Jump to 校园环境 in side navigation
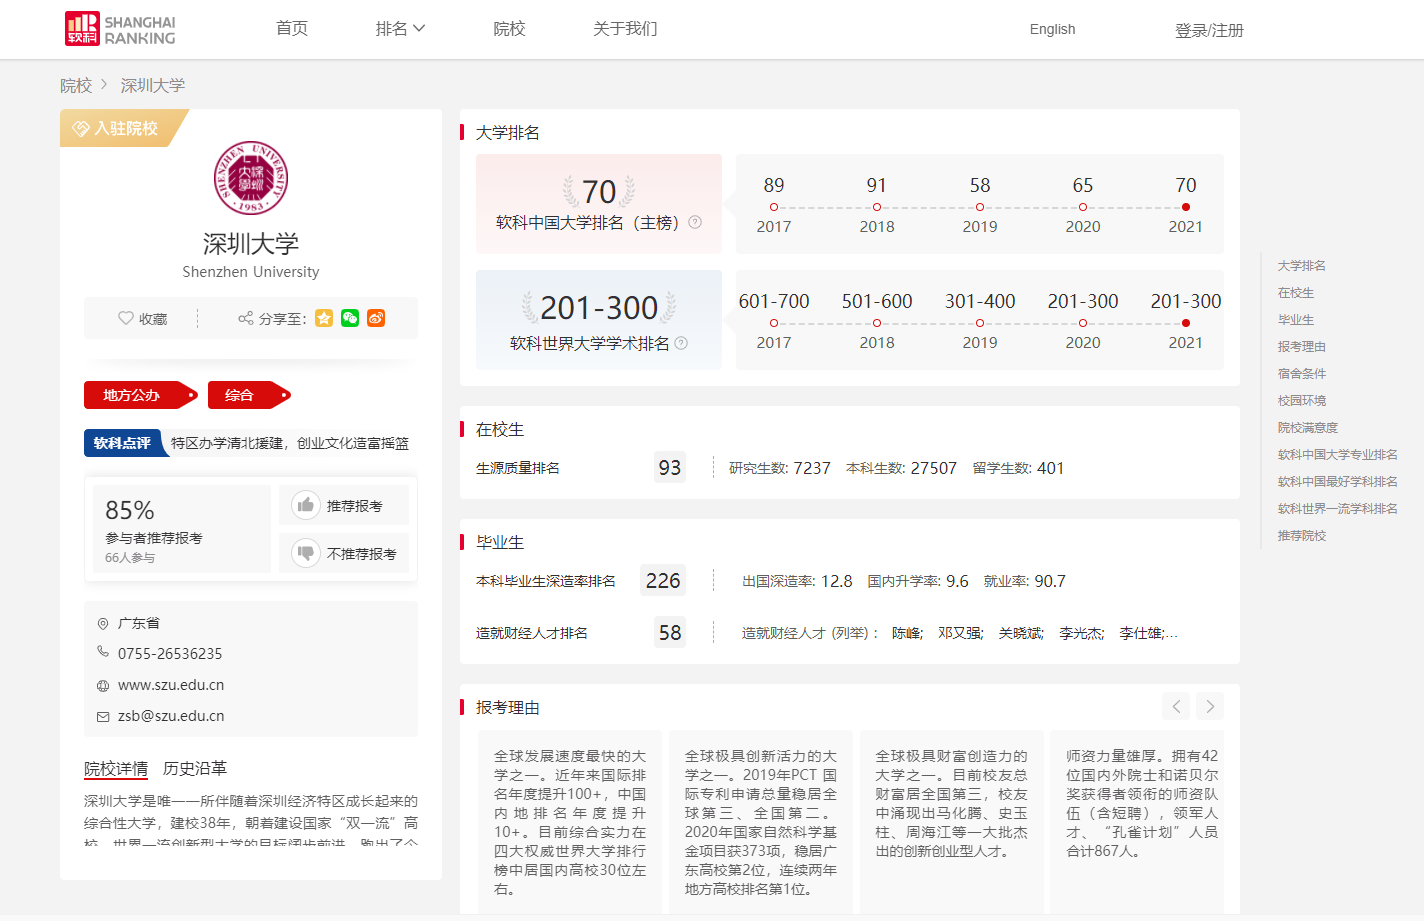Viewport: 1424px width, 921px height. (x=1302, y=401)
